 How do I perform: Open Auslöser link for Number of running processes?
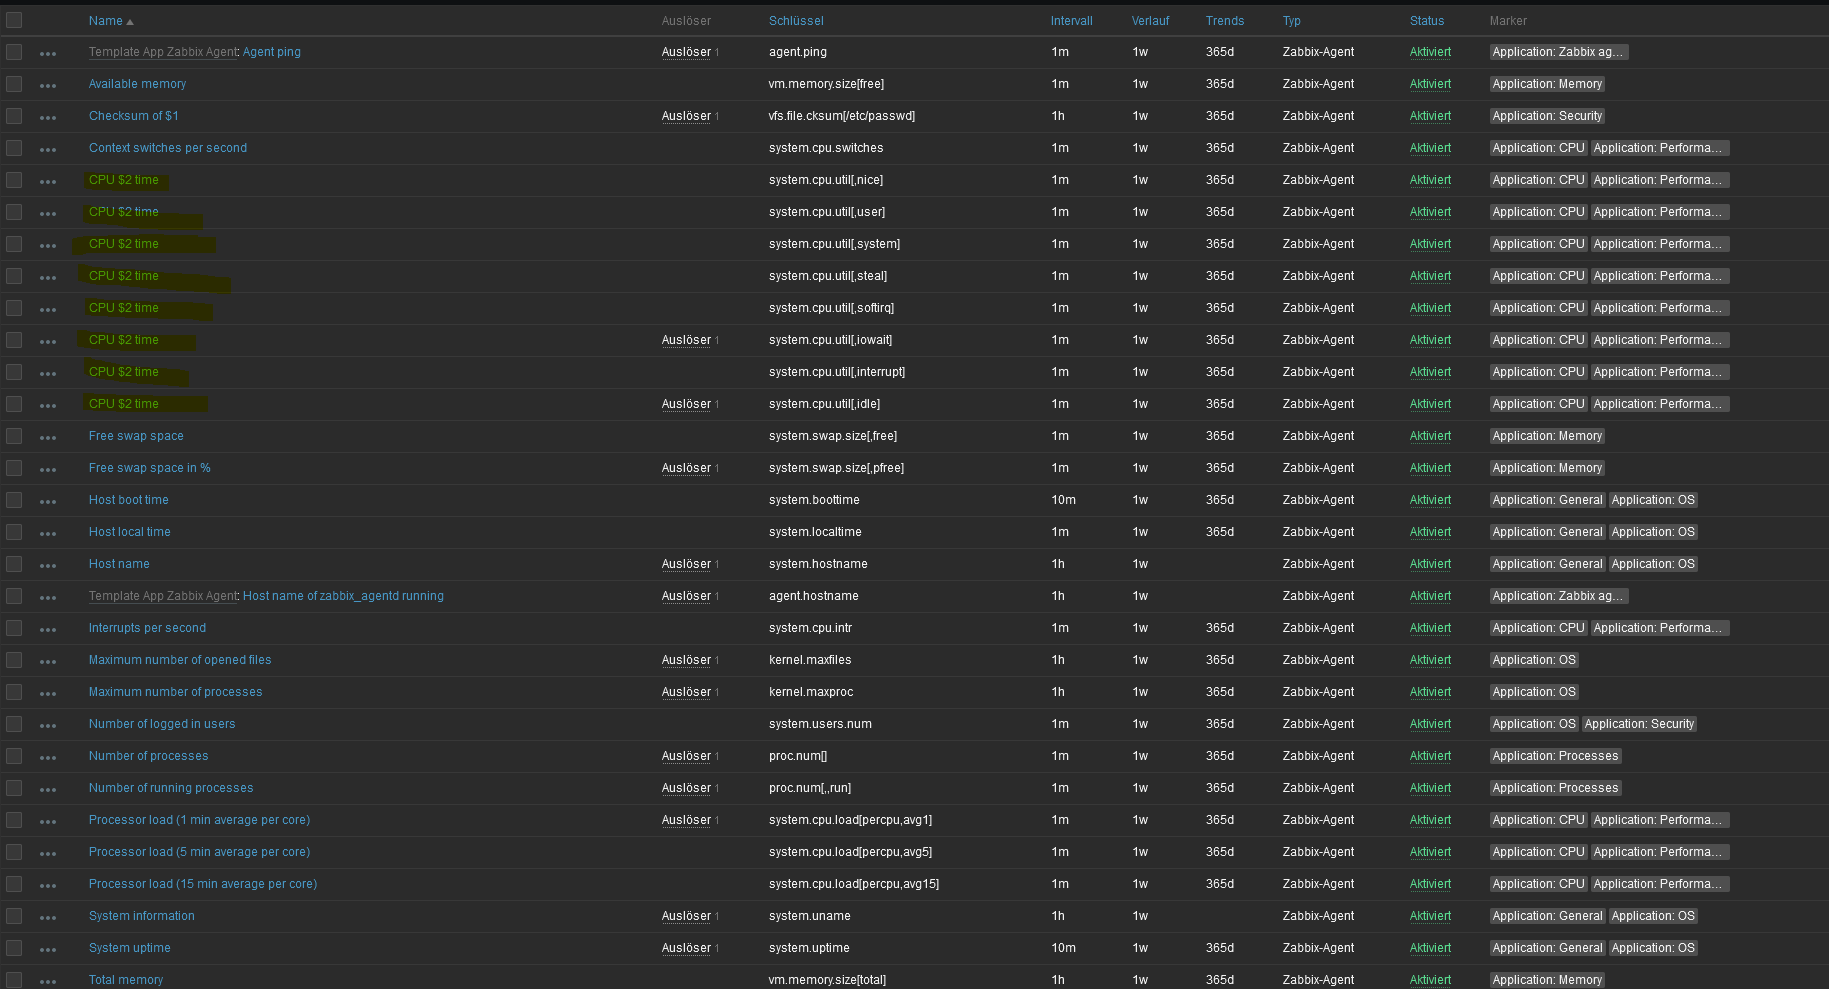[x=686, y=788]
